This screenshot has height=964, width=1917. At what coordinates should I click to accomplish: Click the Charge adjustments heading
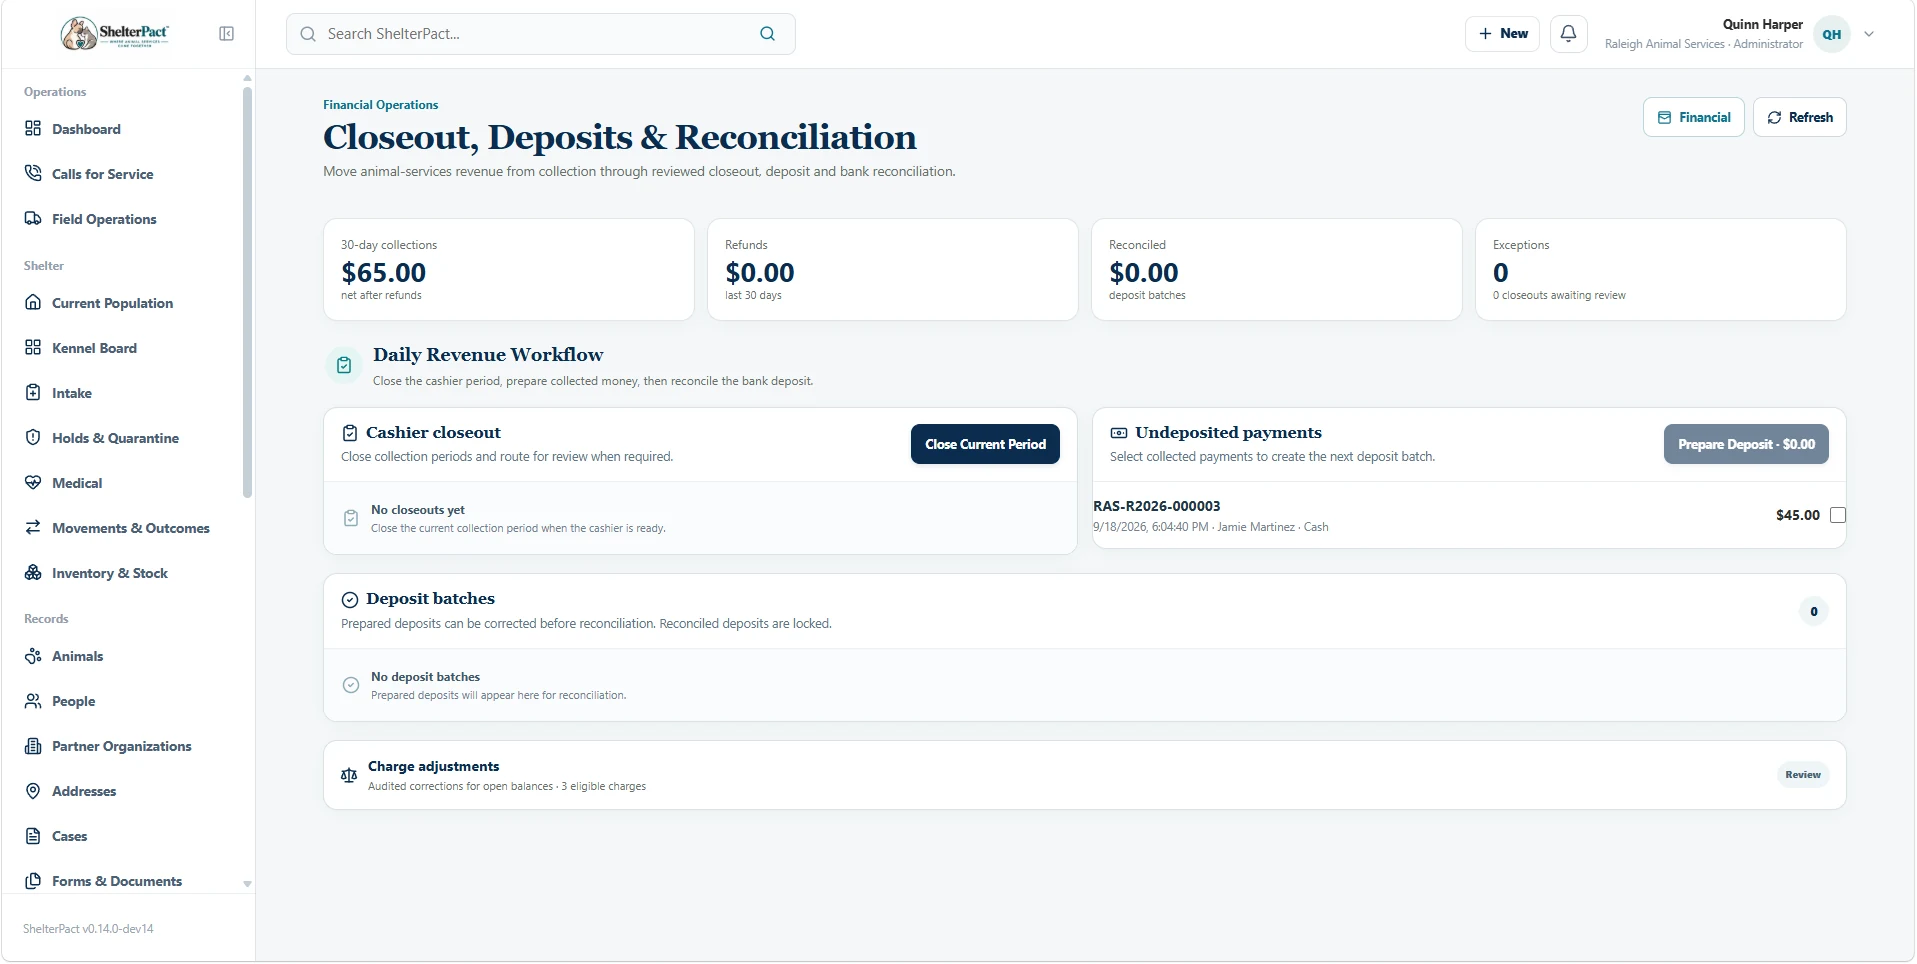[x=433, y=766]
